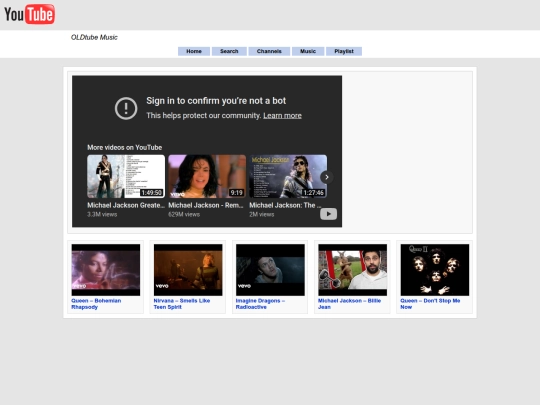Select the 1:49:50 Michael Jackson Greatest thumbnail
The height and width of the screenshot is (405, 540).
126,176
